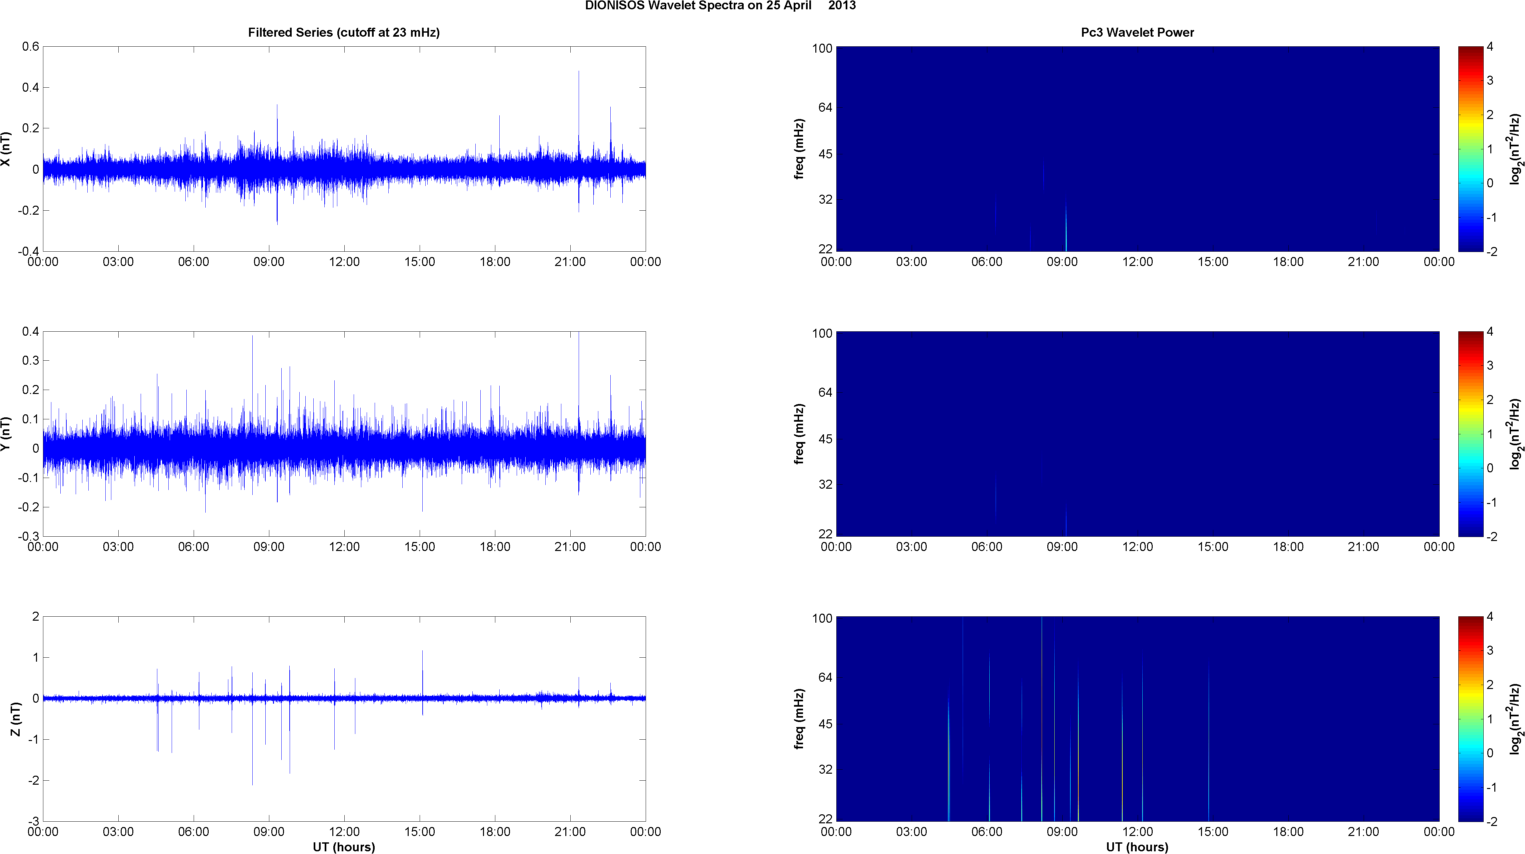1525x854 pixels.
Task: Click the color bar beside middle wavelet plot
Action: click(x=1470, y=434)
